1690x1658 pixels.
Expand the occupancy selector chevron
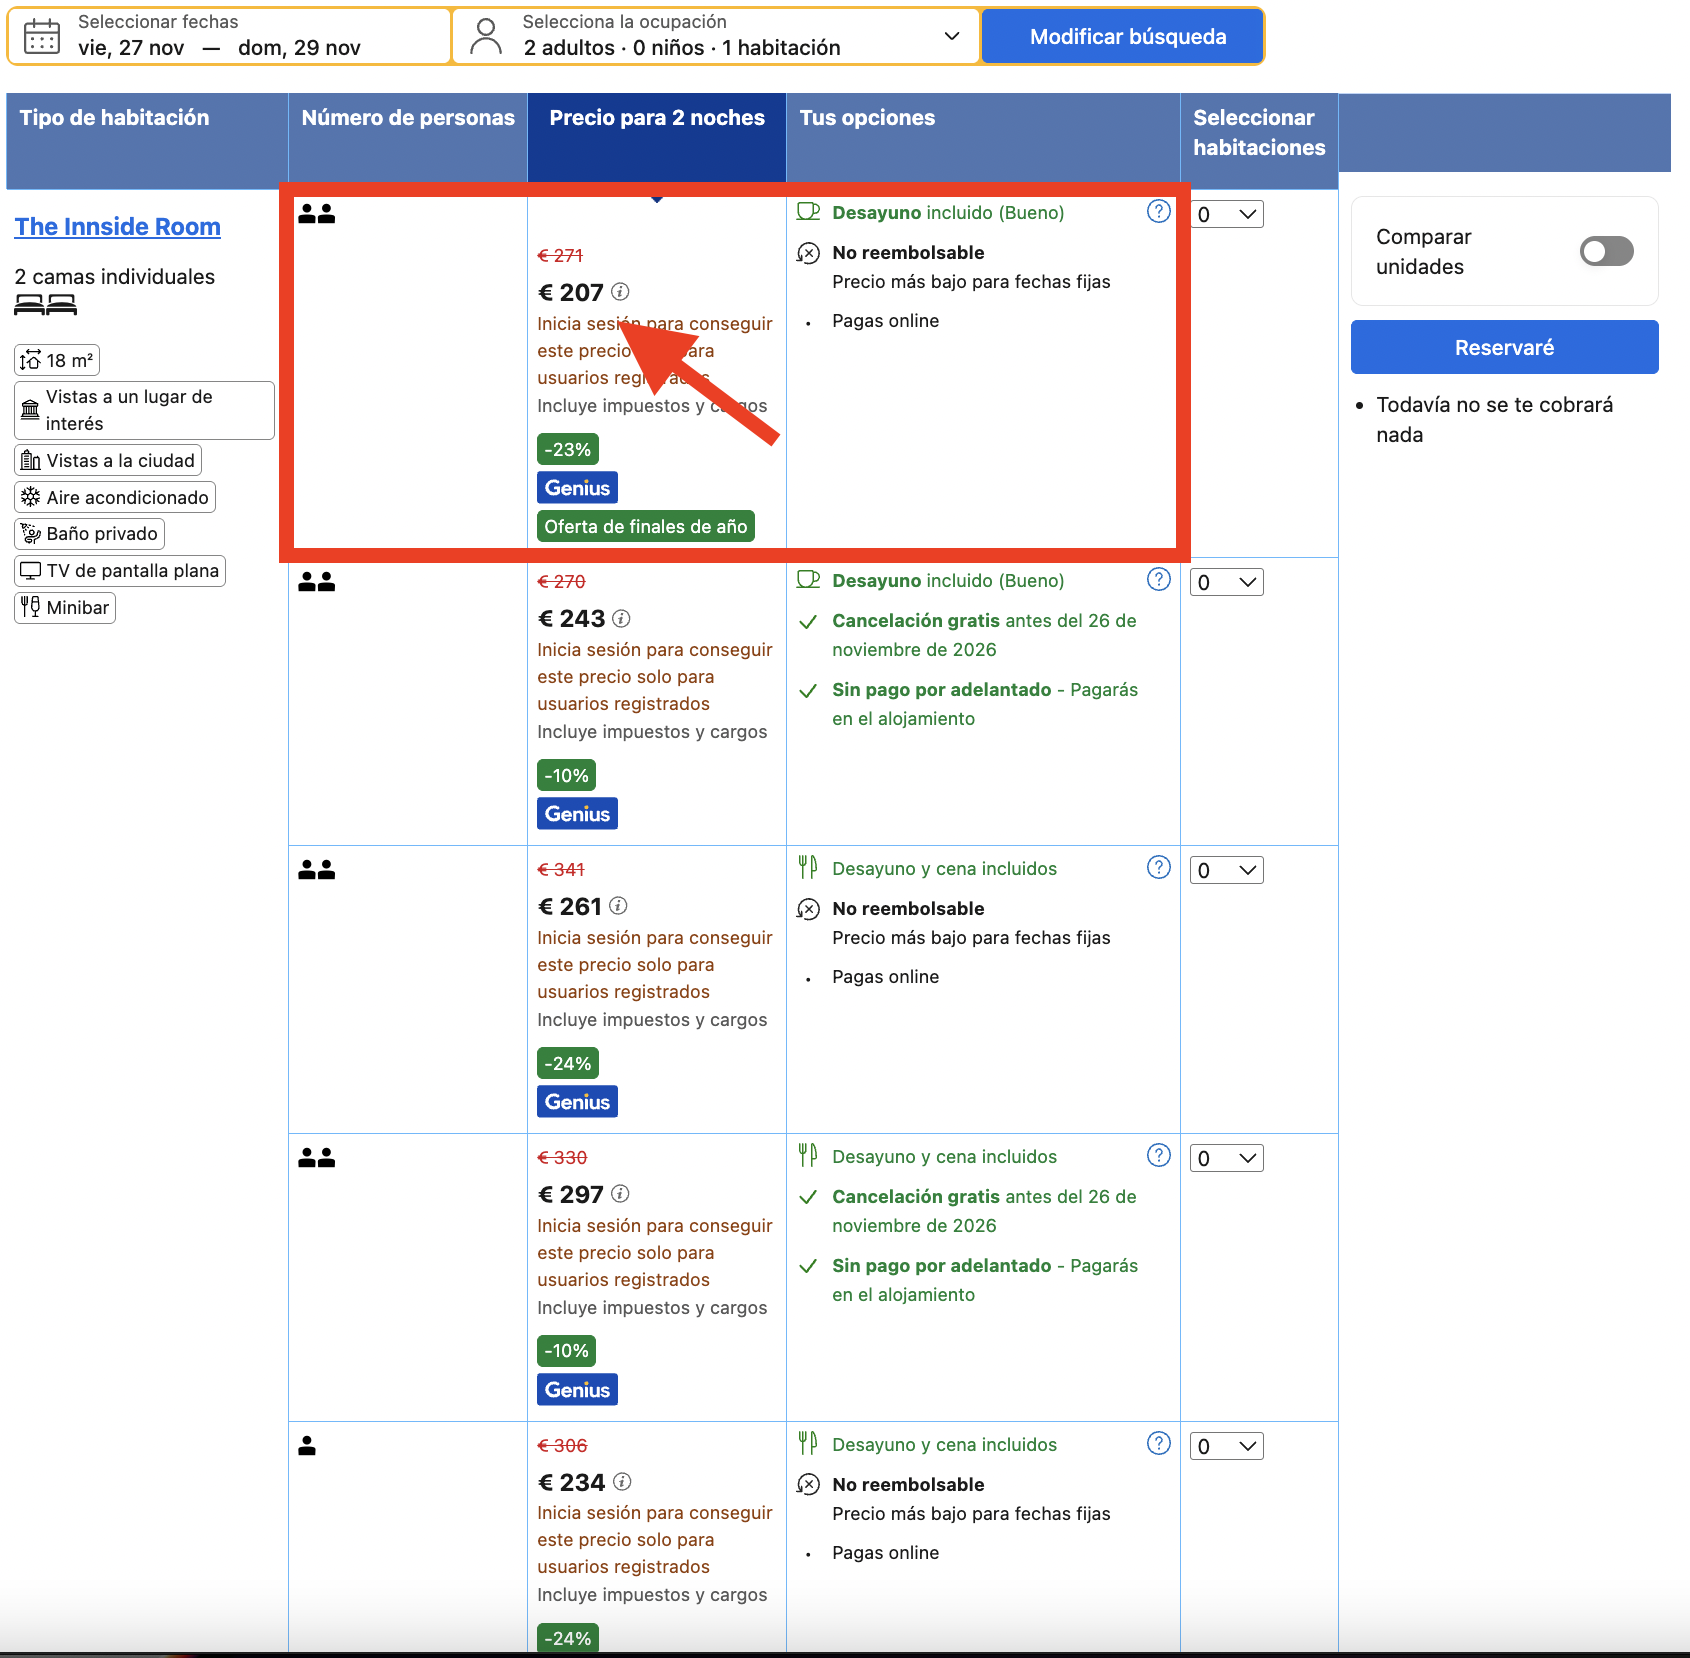tap(952, 36)
